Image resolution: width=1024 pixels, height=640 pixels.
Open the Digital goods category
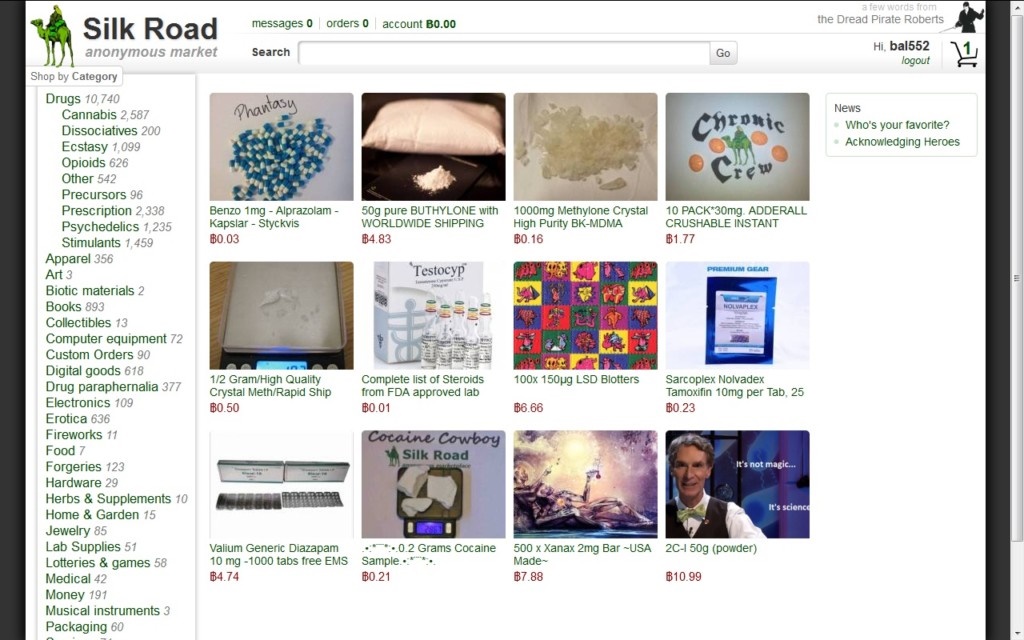pos(83,371)
